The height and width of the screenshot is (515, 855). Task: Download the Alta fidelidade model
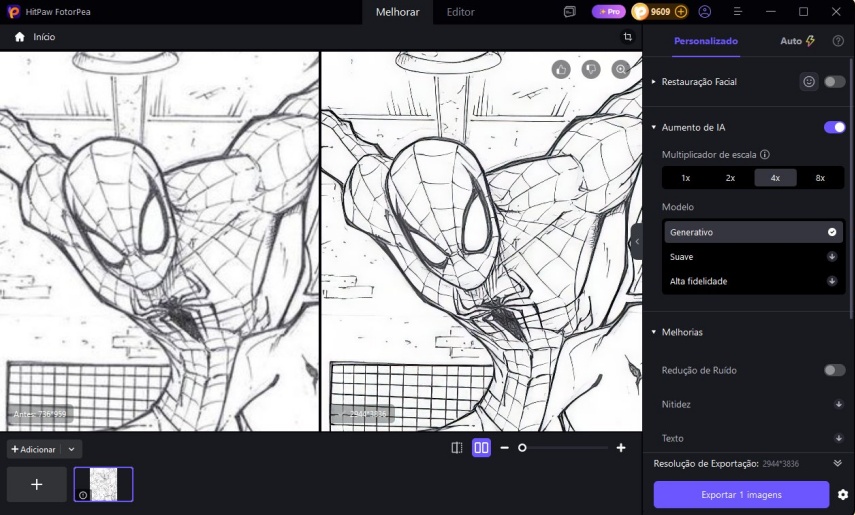[832, 281]
